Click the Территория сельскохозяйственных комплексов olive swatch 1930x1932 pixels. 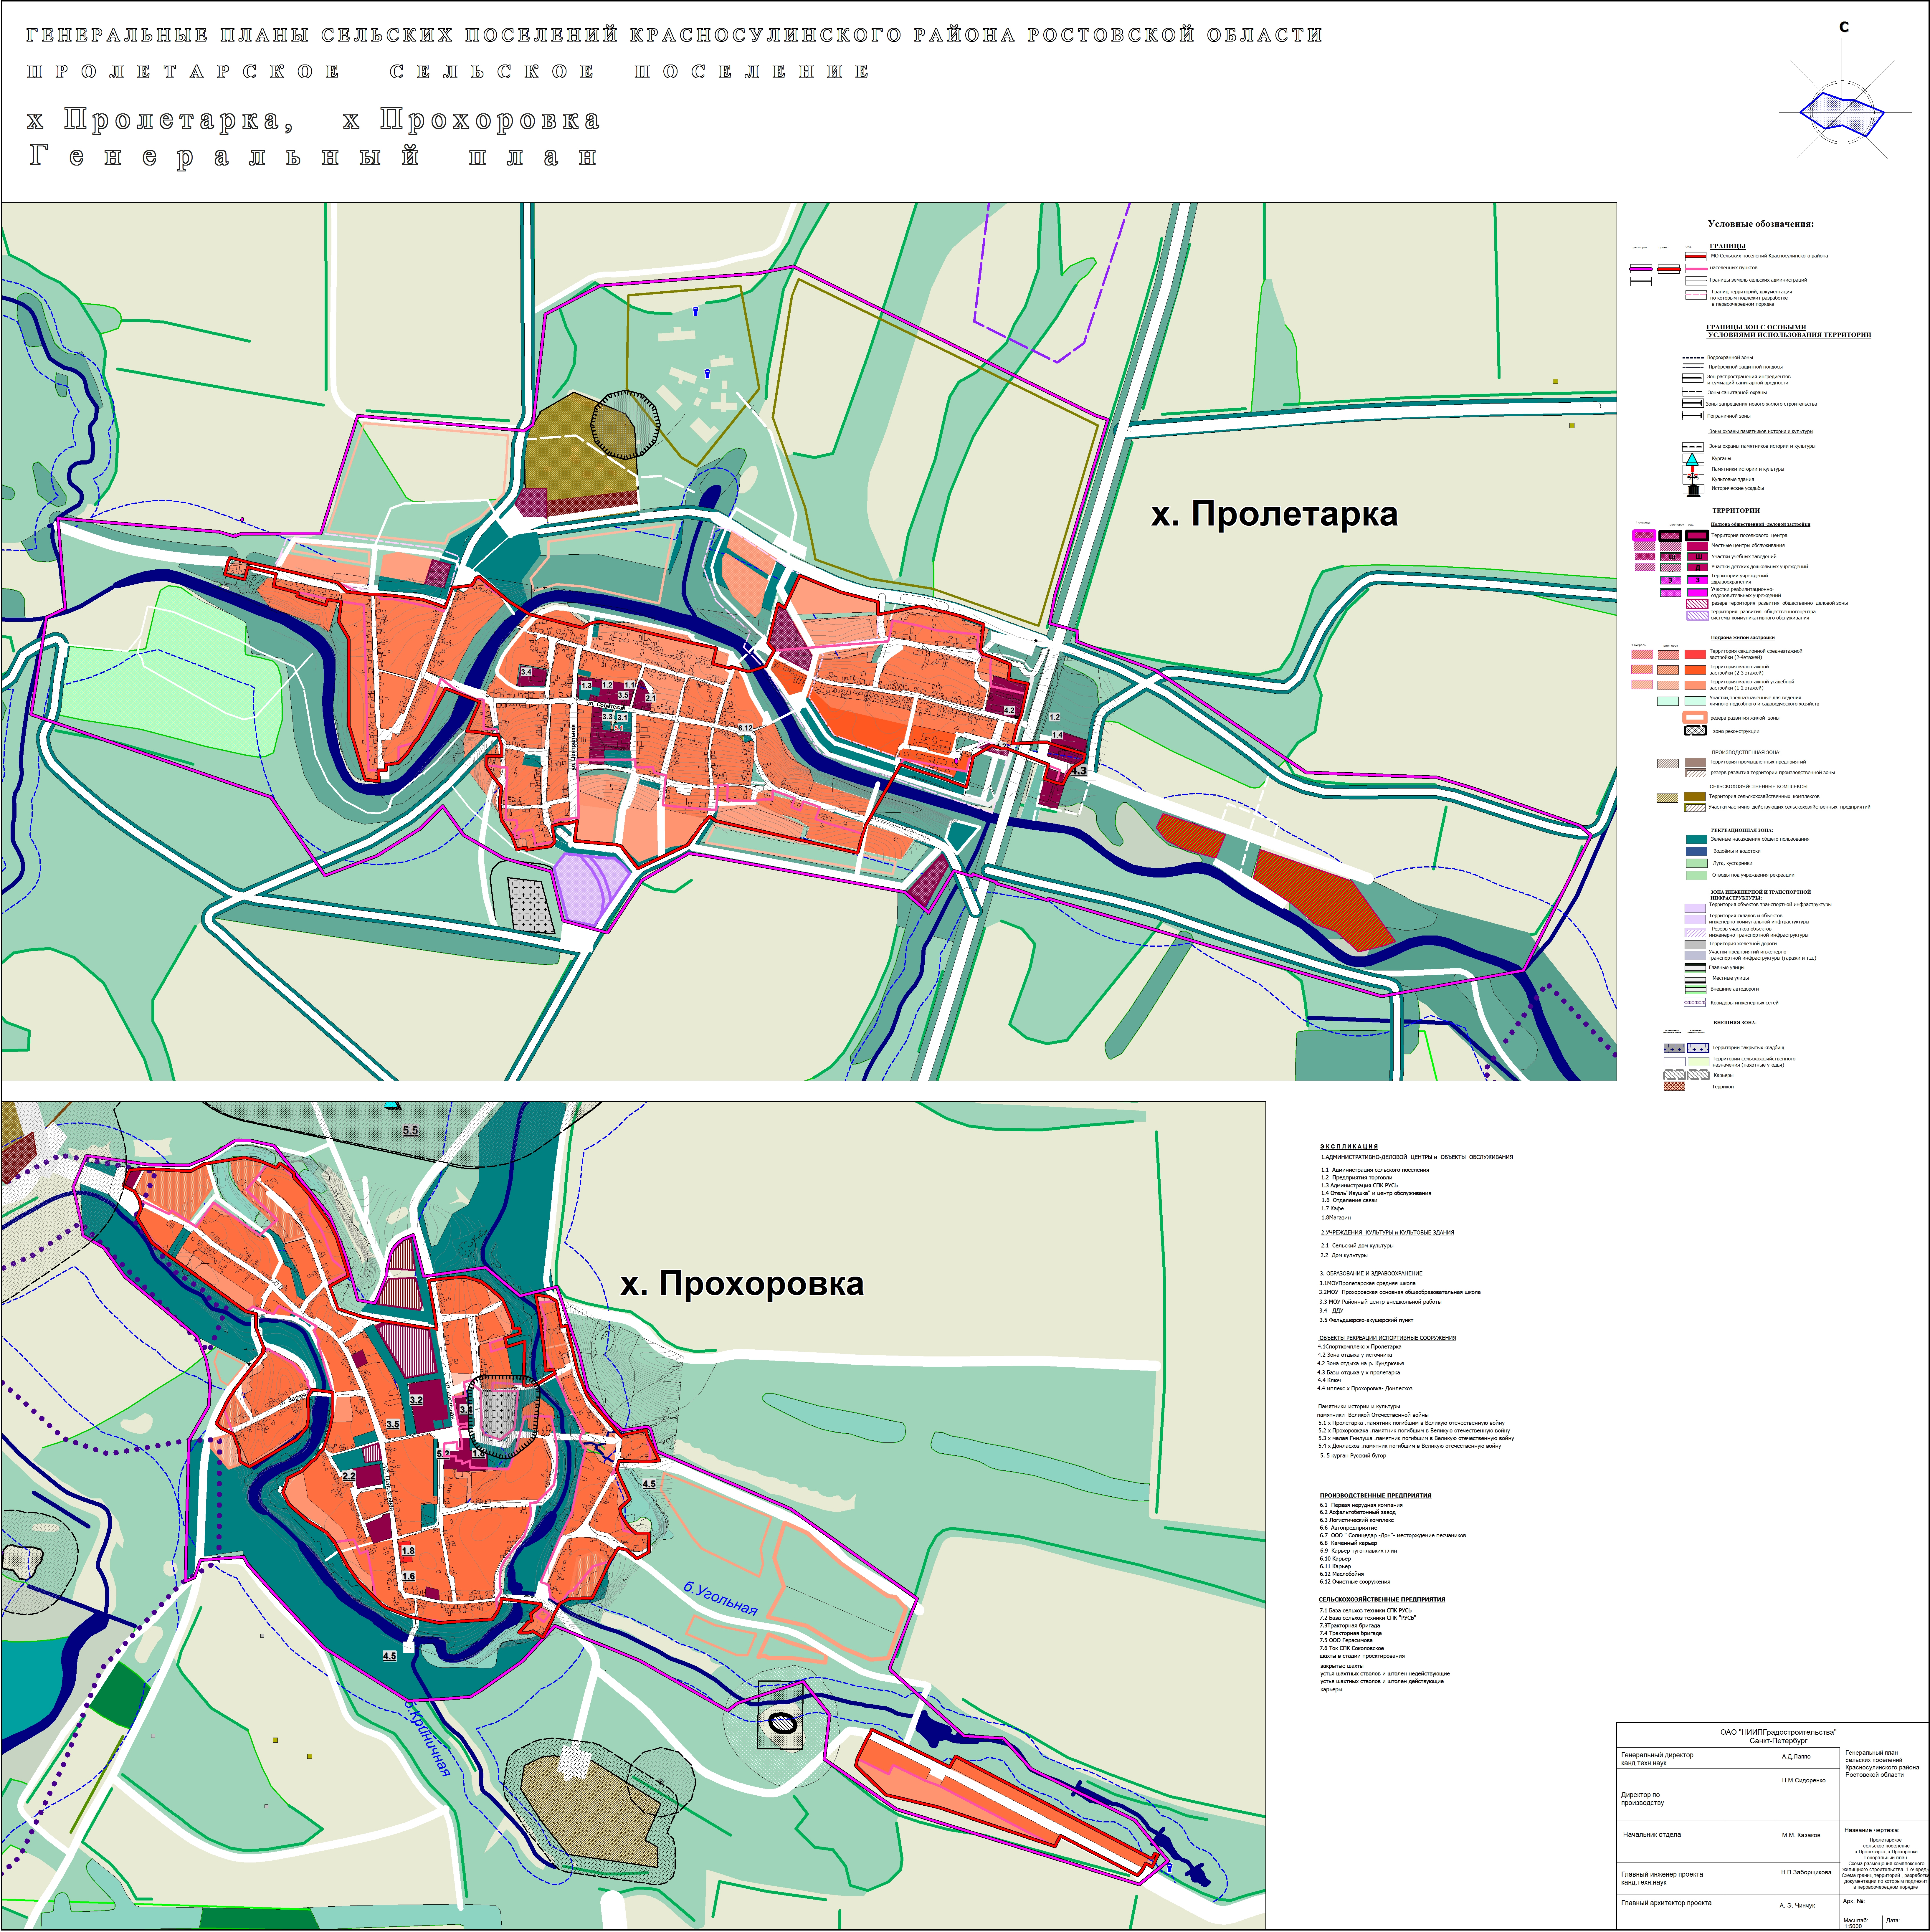(x=1695, y=797)
